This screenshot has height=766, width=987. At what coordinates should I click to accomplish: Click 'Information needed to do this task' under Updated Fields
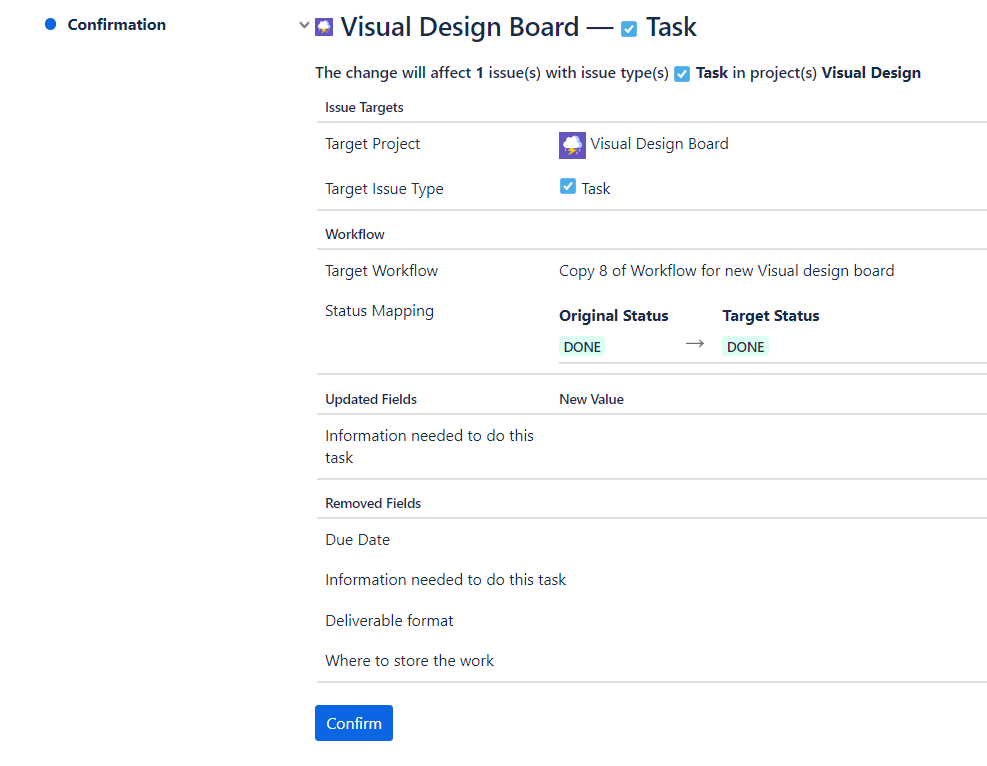click(x=429, y=446)
